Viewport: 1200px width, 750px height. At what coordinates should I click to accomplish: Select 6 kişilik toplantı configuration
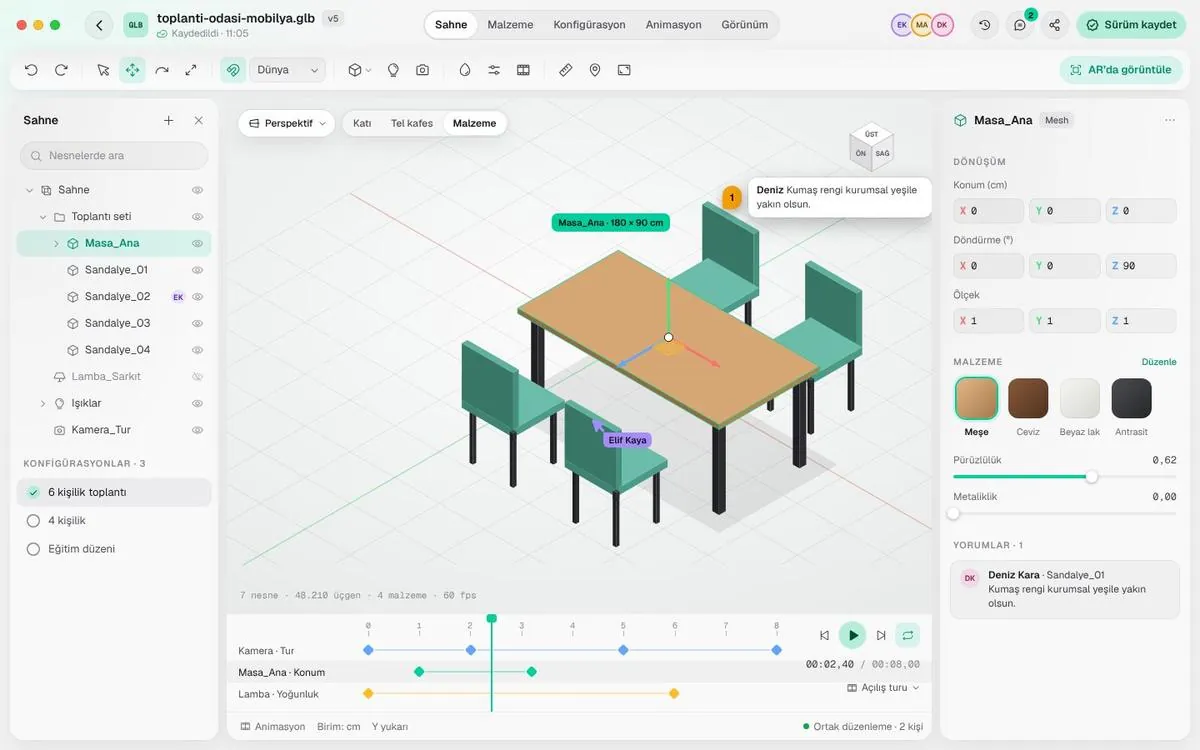coord(114,492)
